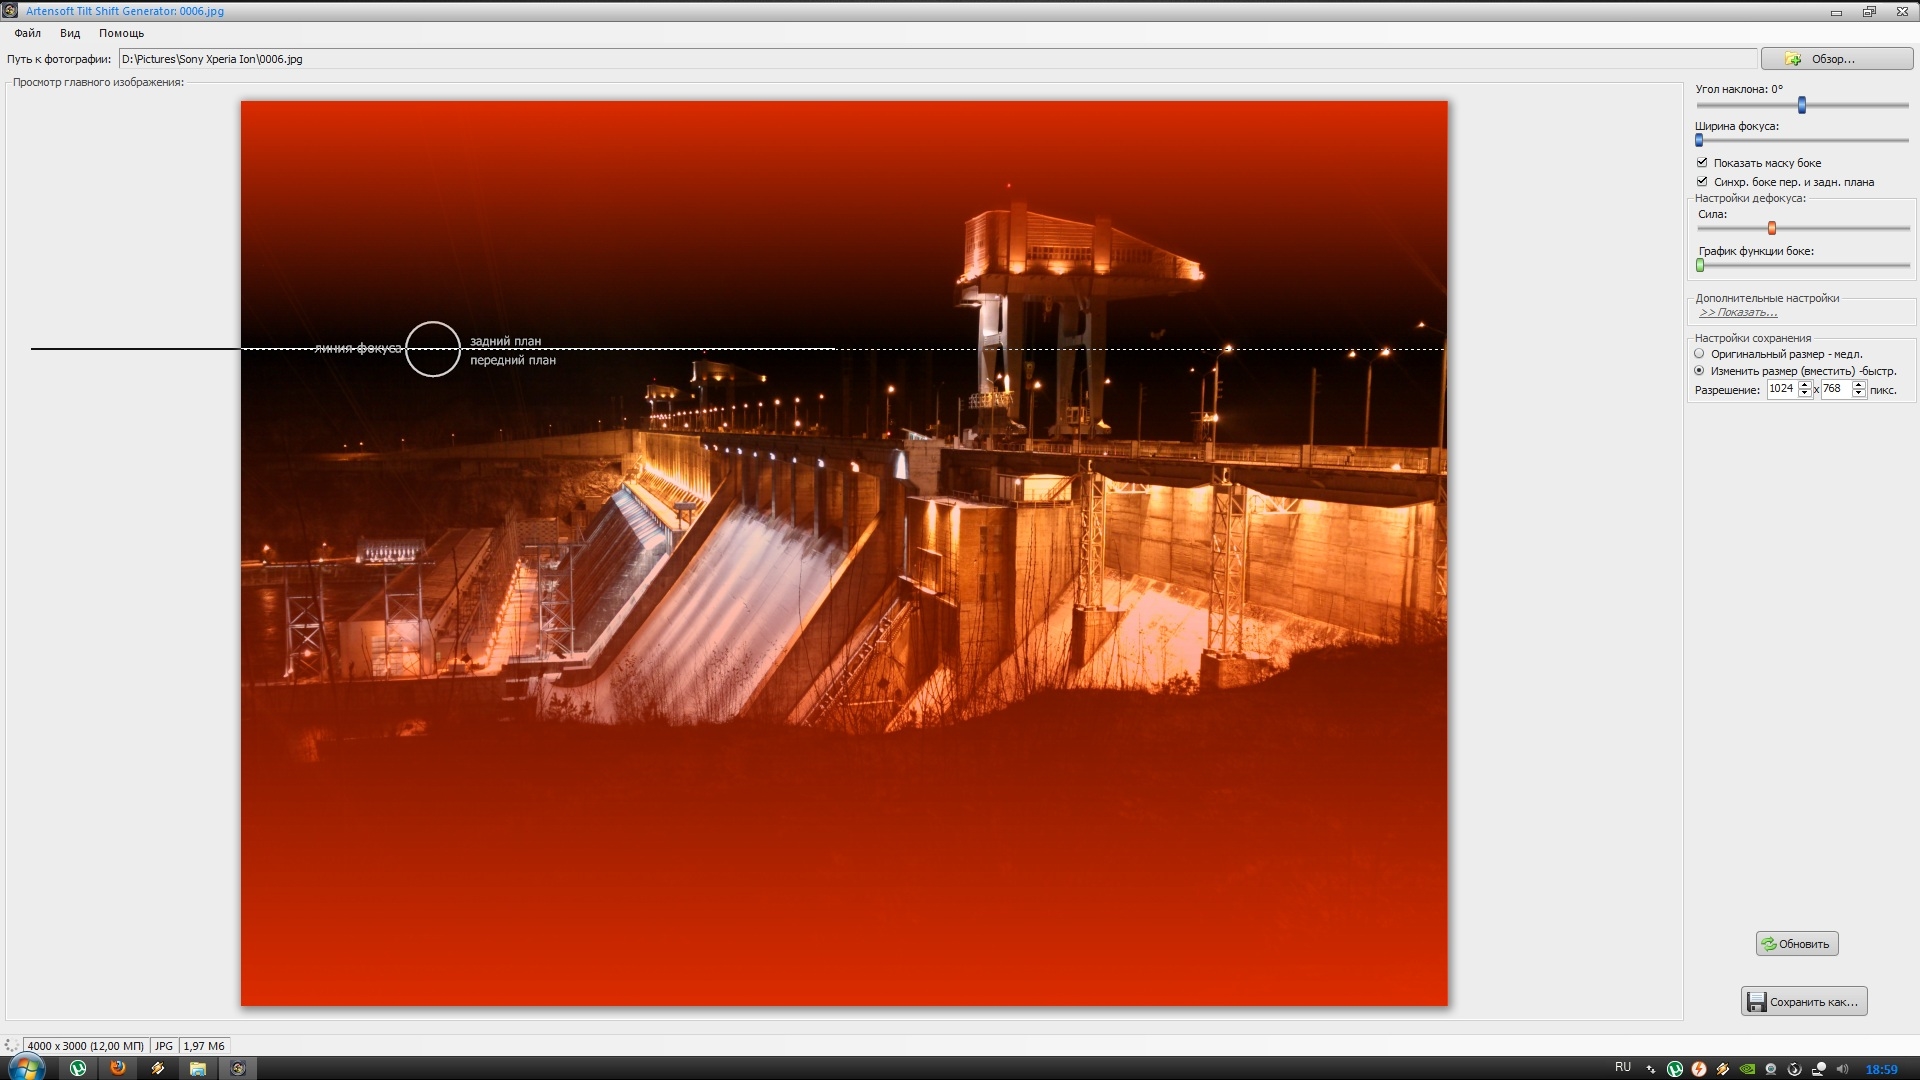The image size is (1920, 1080).
Task: Expand additional settings via Показать link
Action: (x=1738, y=313)
